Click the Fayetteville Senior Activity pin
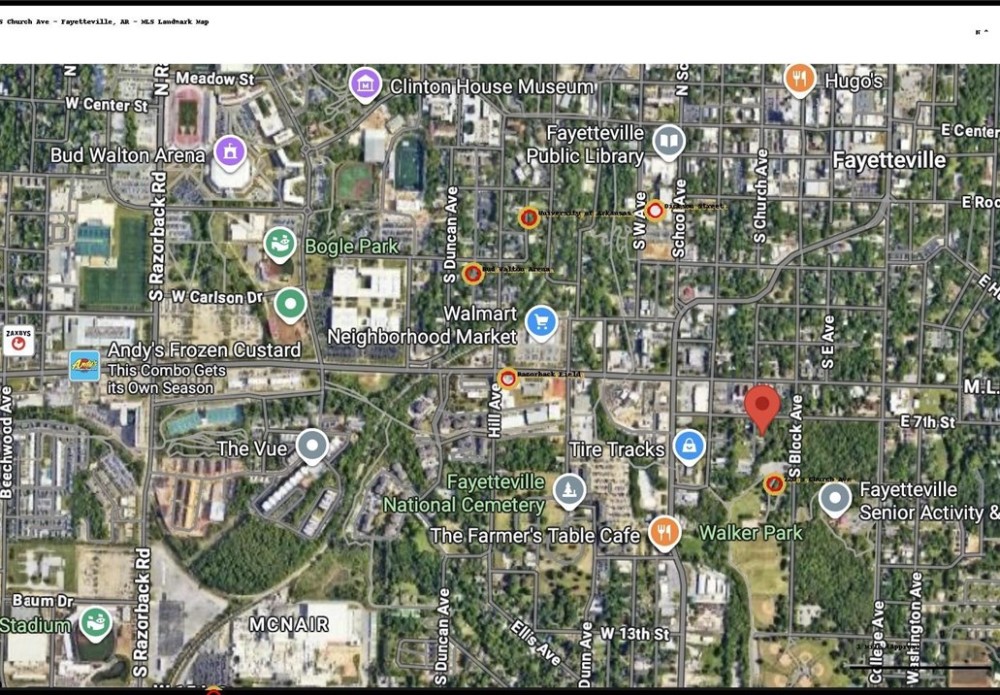Image resolution: width=1000 pixels, height=695 pixels. tap(835, 498)
